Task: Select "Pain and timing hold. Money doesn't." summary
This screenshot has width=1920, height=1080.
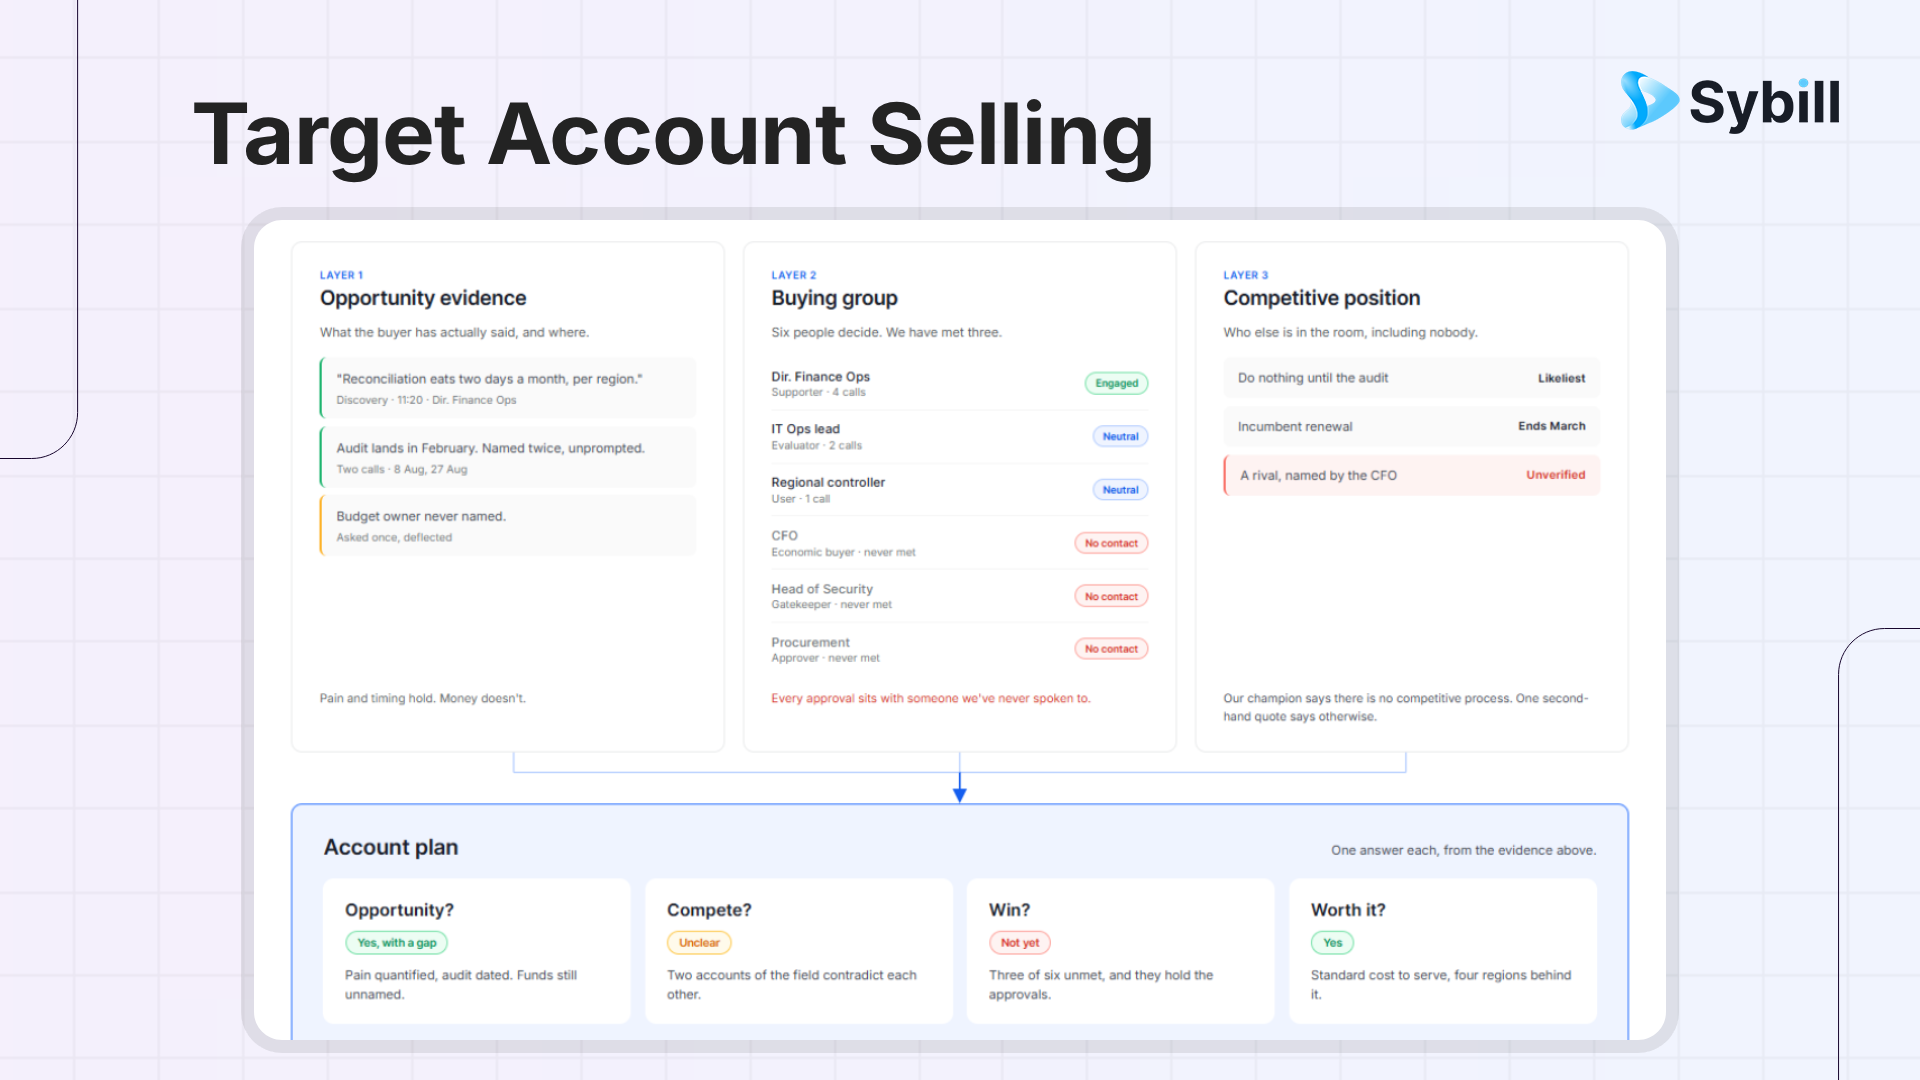Action: click(x=422, y=698)
